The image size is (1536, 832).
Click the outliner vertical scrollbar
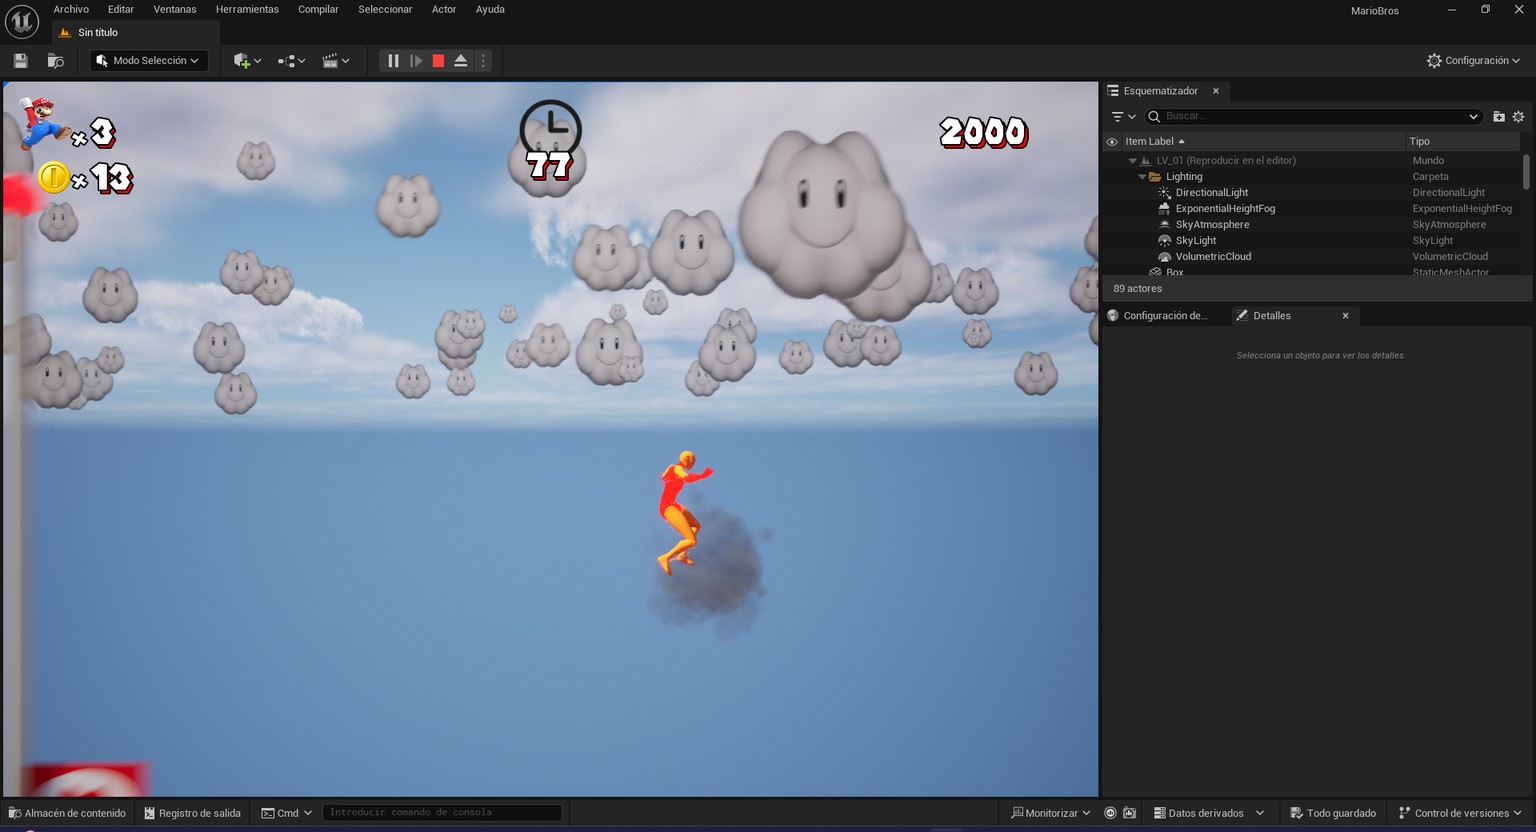1526,171
